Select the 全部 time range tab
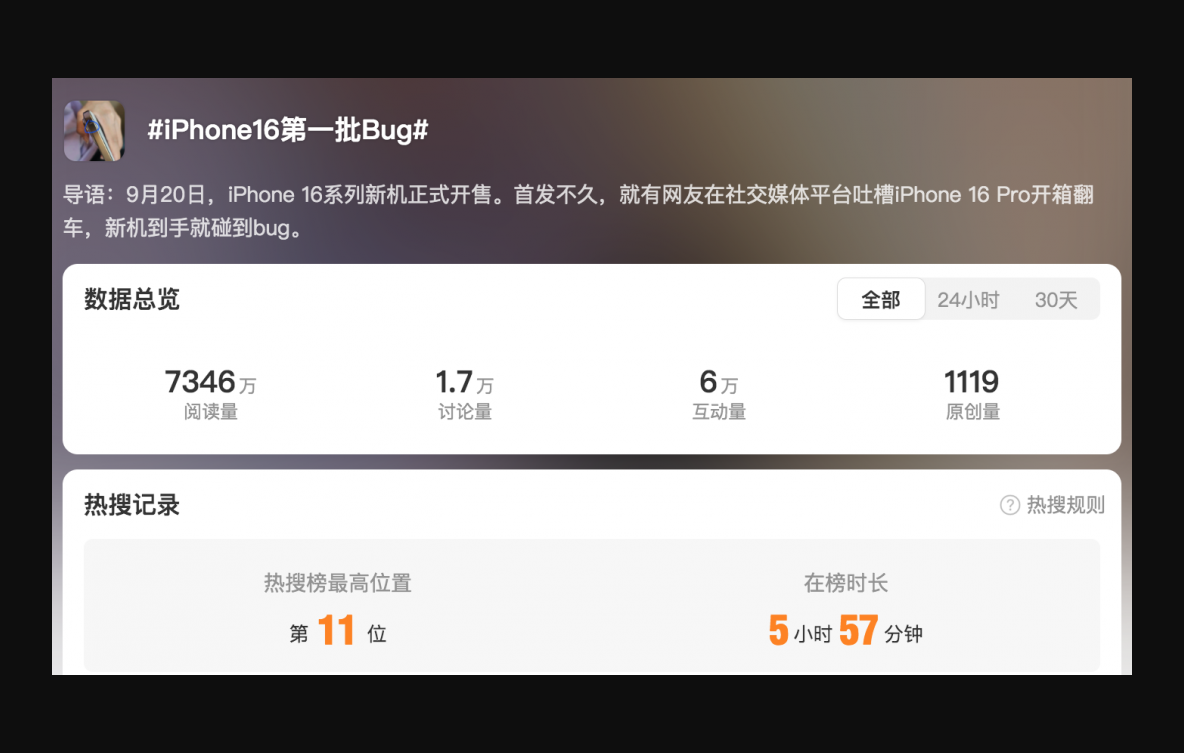 click(x=881, y=299)
